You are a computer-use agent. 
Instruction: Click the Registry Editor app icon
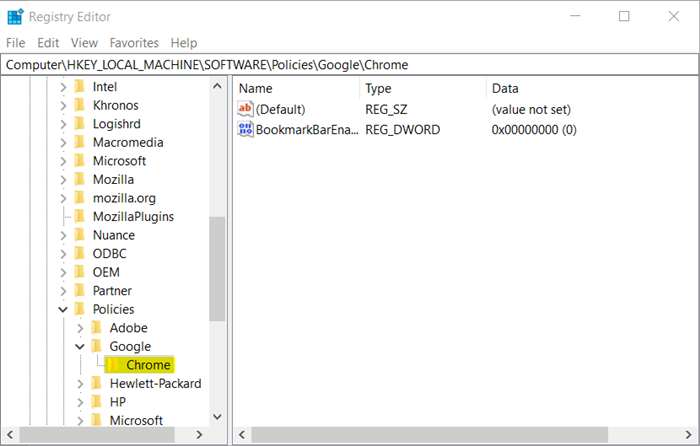[x=15, y=17]
